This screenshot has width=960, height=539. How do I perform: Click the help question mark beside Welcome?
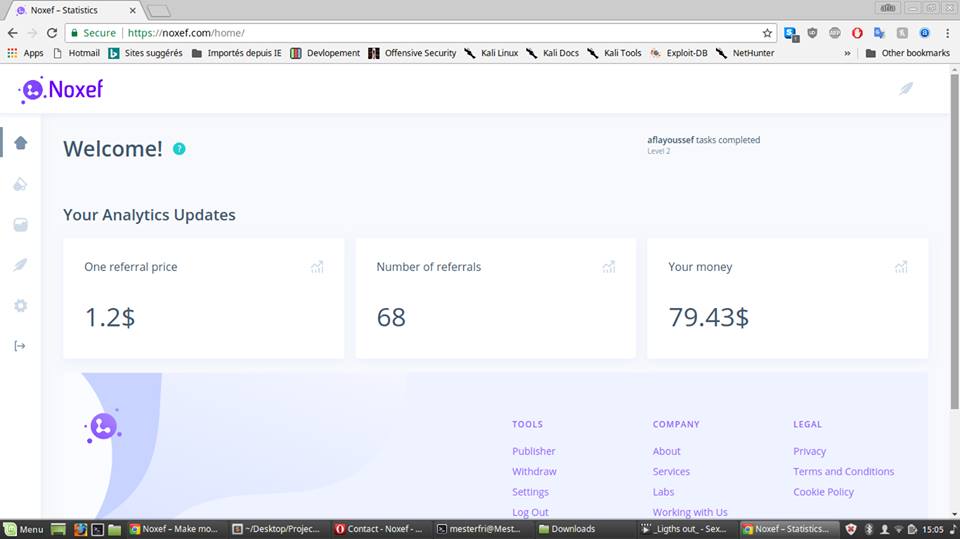179,149
